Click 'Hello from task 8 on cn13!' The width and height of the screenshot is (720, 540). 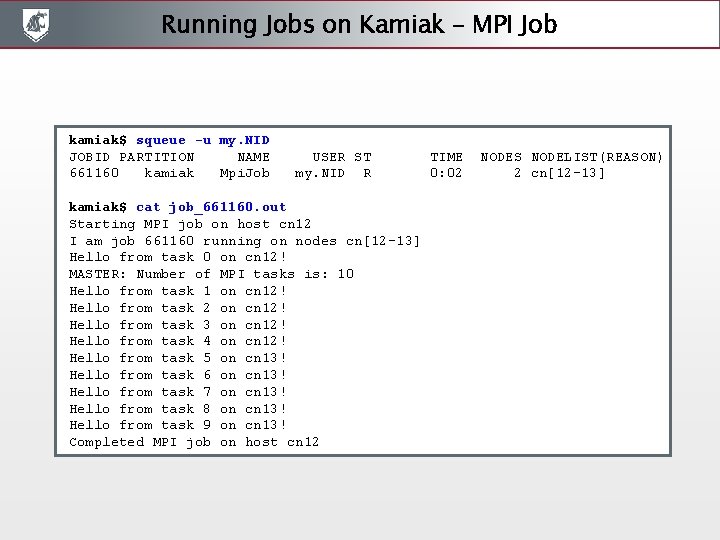pyautogui.click(x=178, y=409)
